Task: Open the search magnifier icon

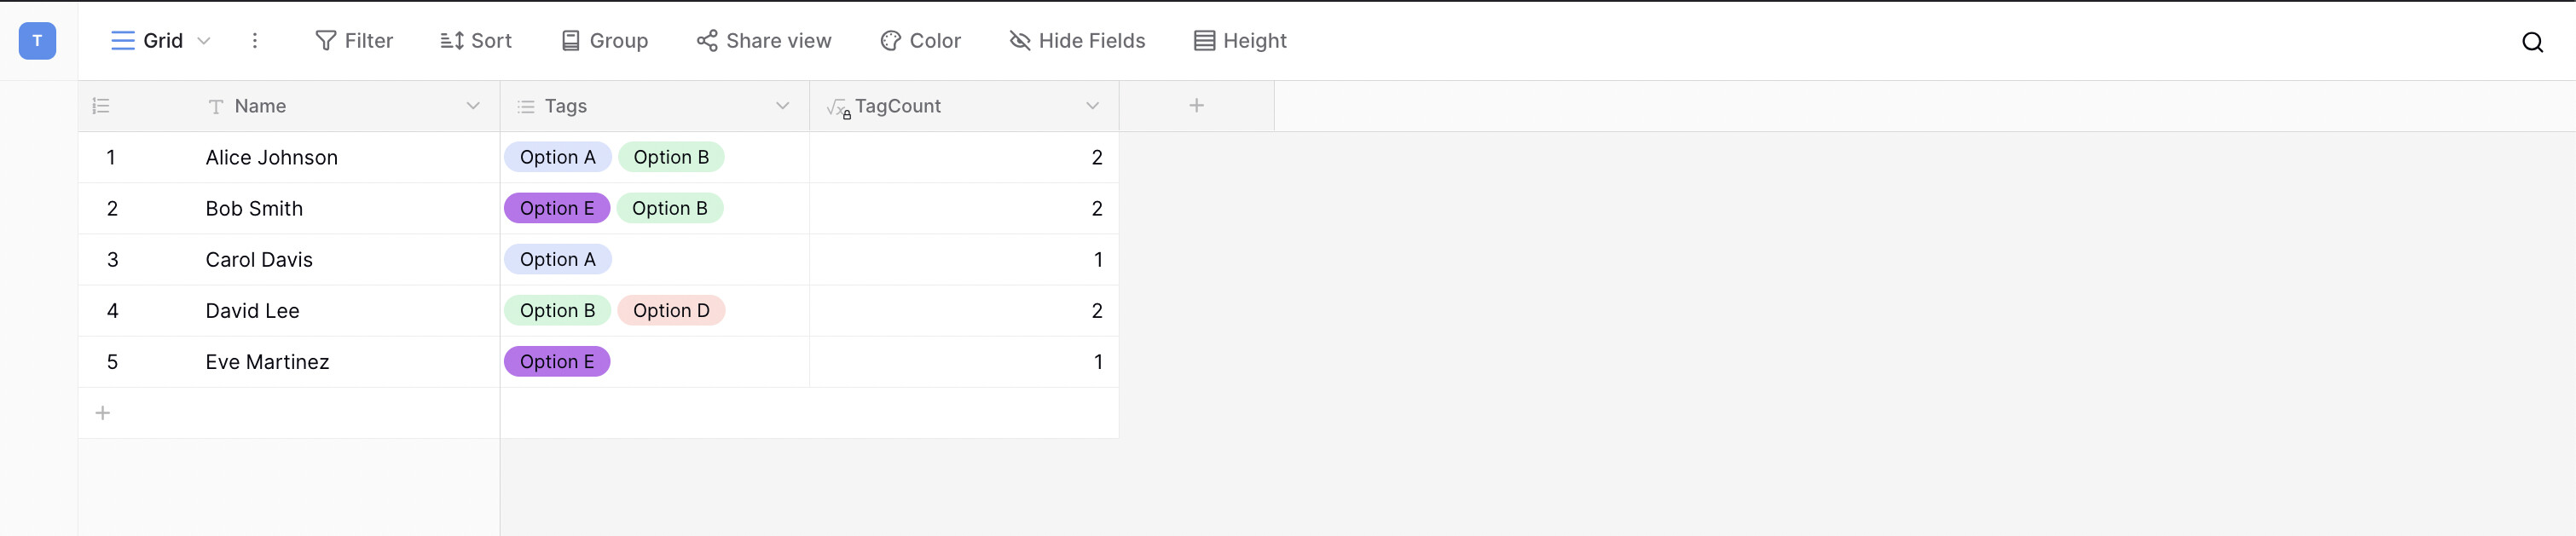Action: [x=2532, y=42]
